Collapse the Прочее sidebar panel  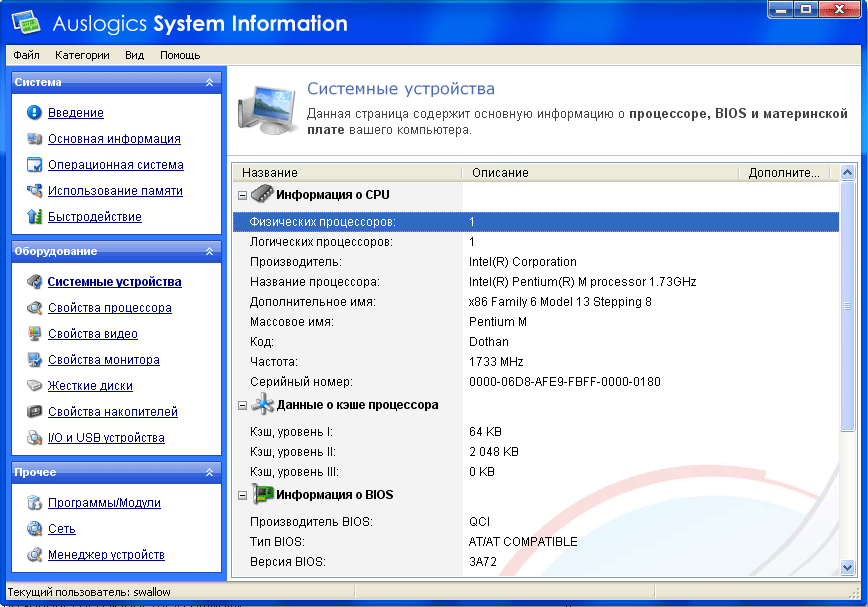coord(209,472)
